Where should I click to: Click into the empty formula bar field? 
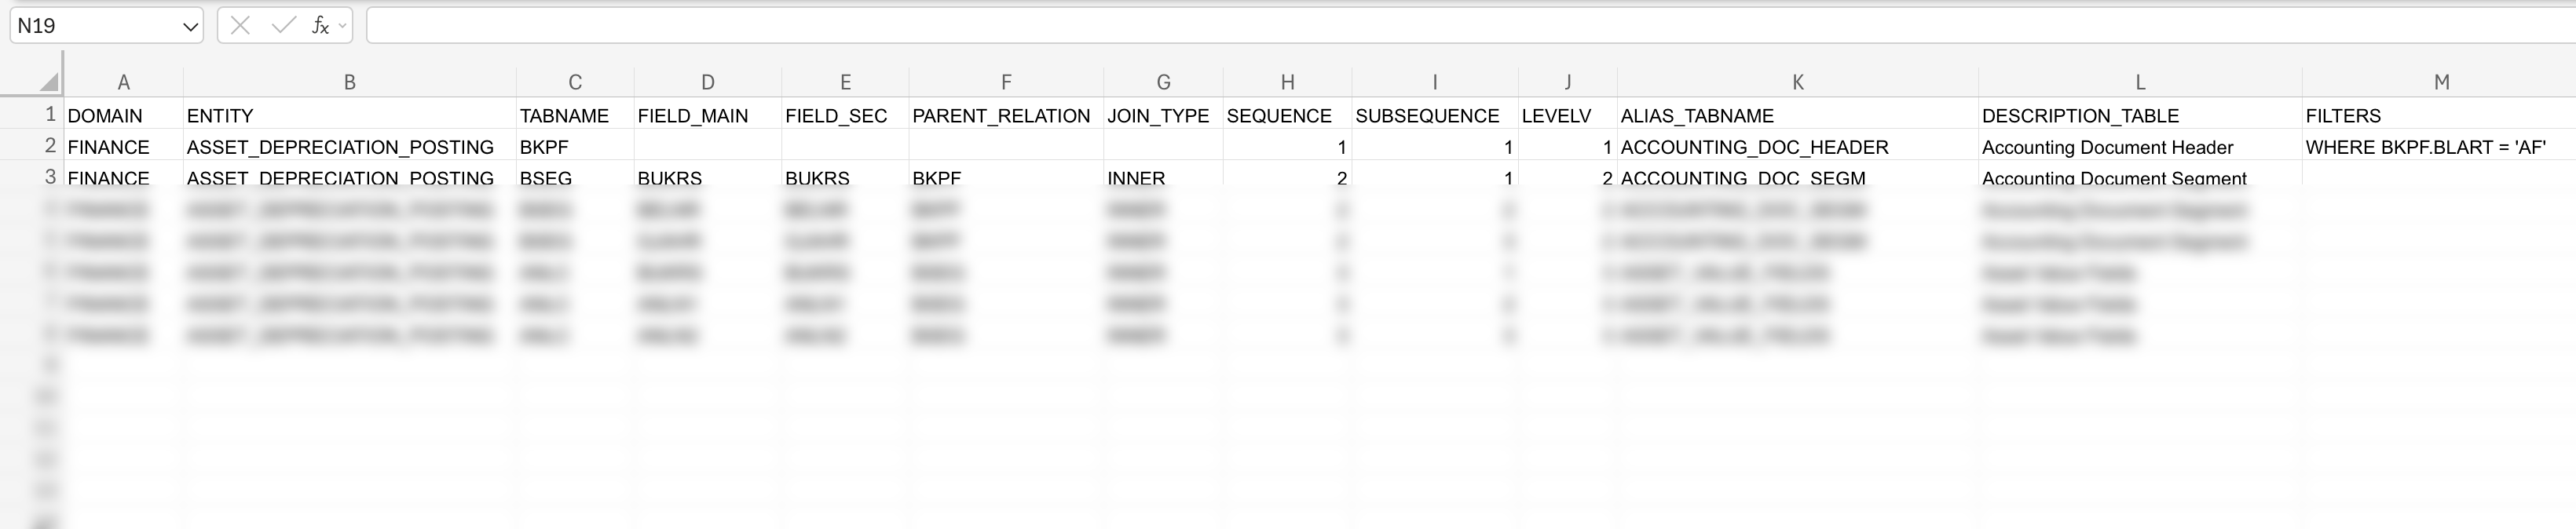(x=1400, y=26)
